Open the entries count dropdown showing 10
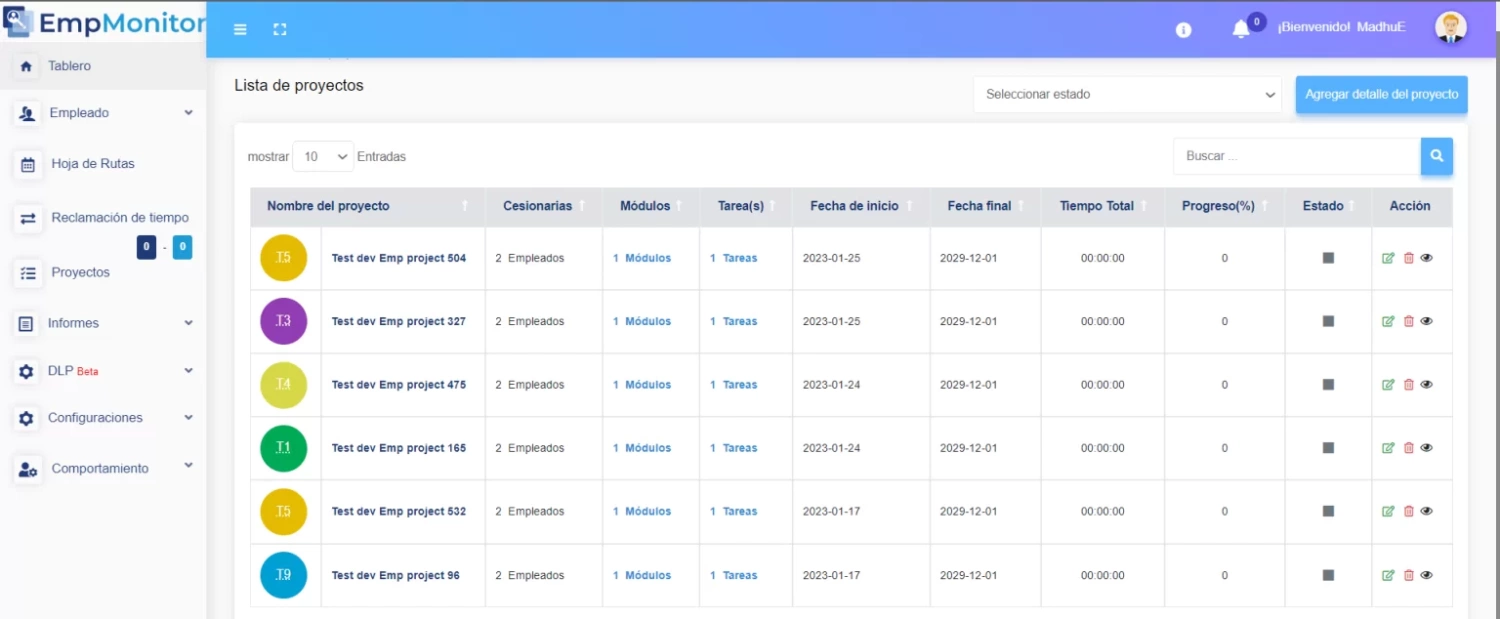Screen dimensions: 1500x619 pos(323,157)
